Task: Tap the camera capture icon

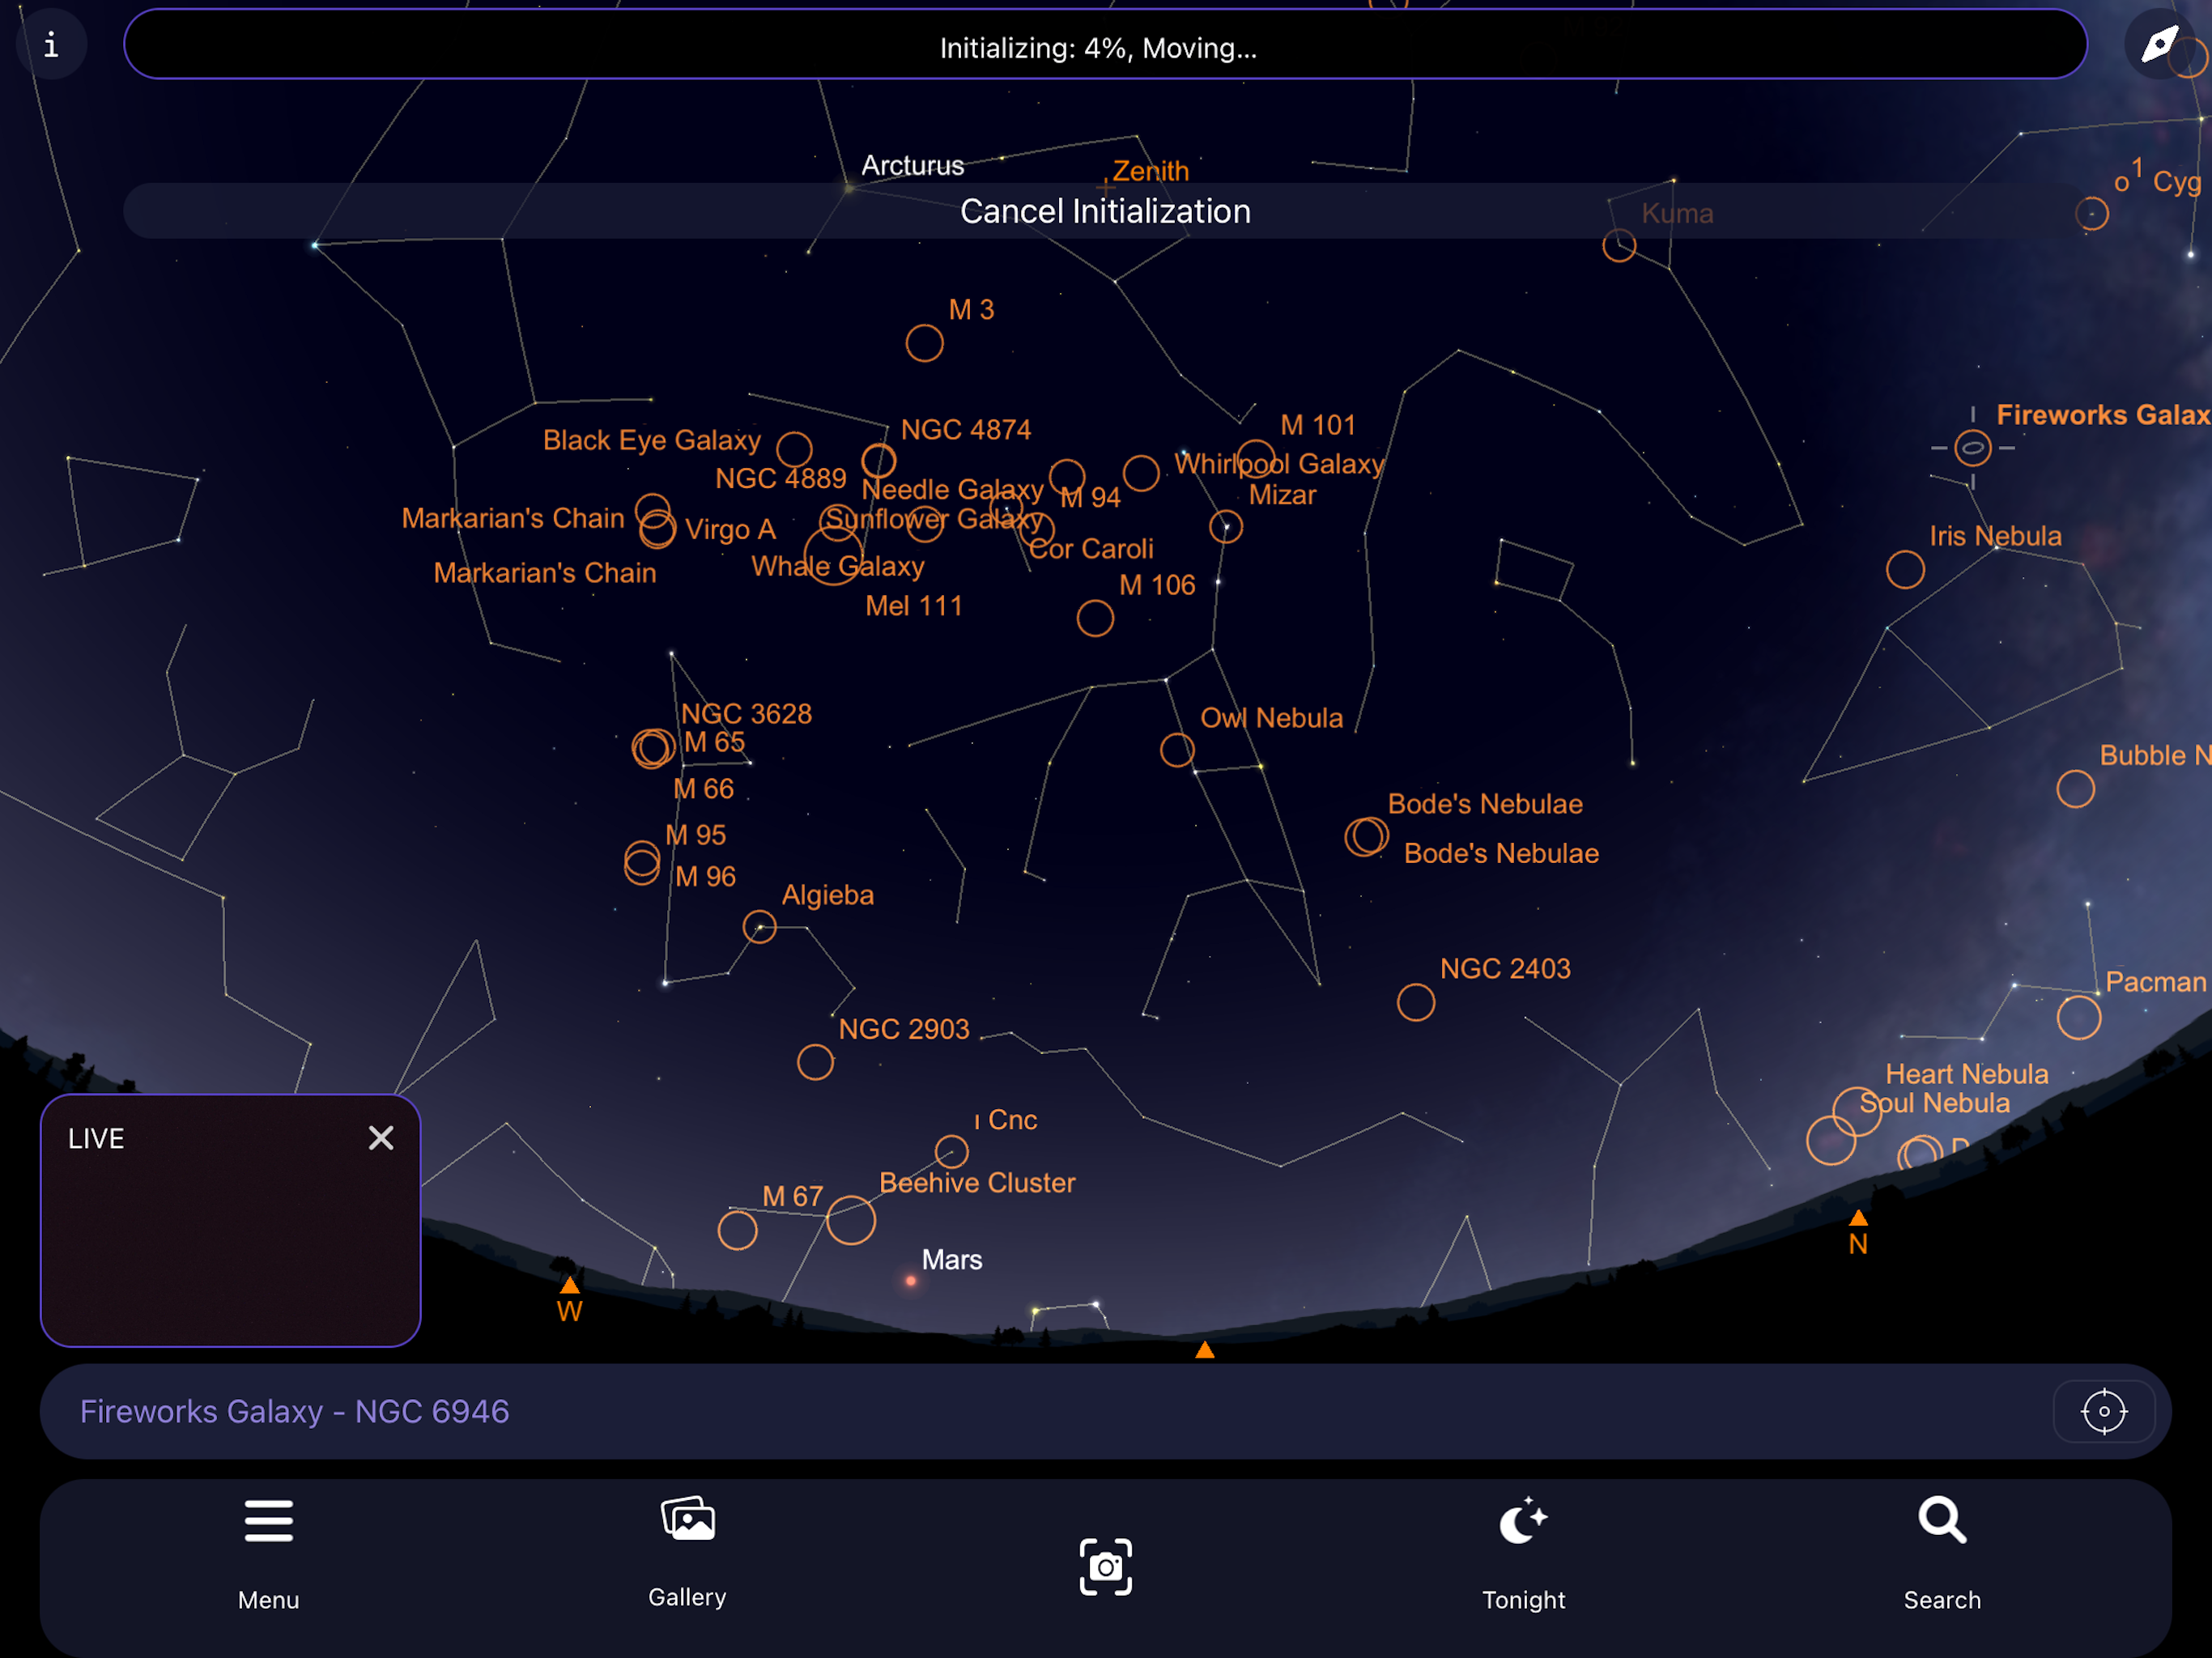Action: click(1106, 1567)
